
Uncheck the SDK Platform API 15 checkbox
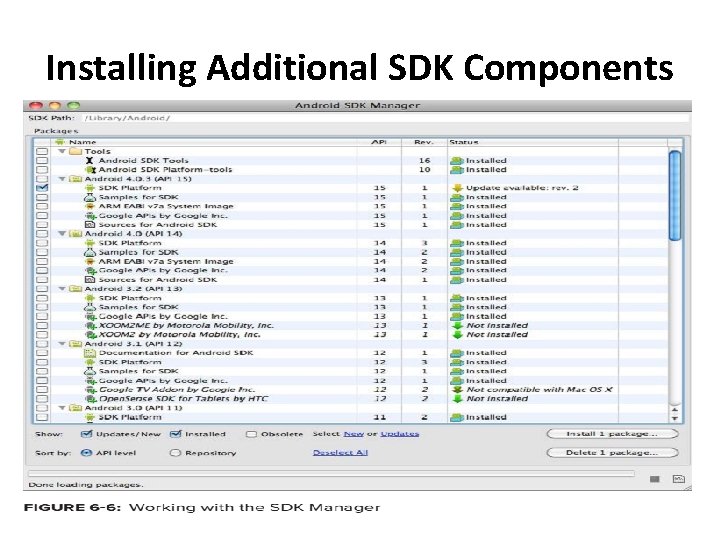coord(42,188)
